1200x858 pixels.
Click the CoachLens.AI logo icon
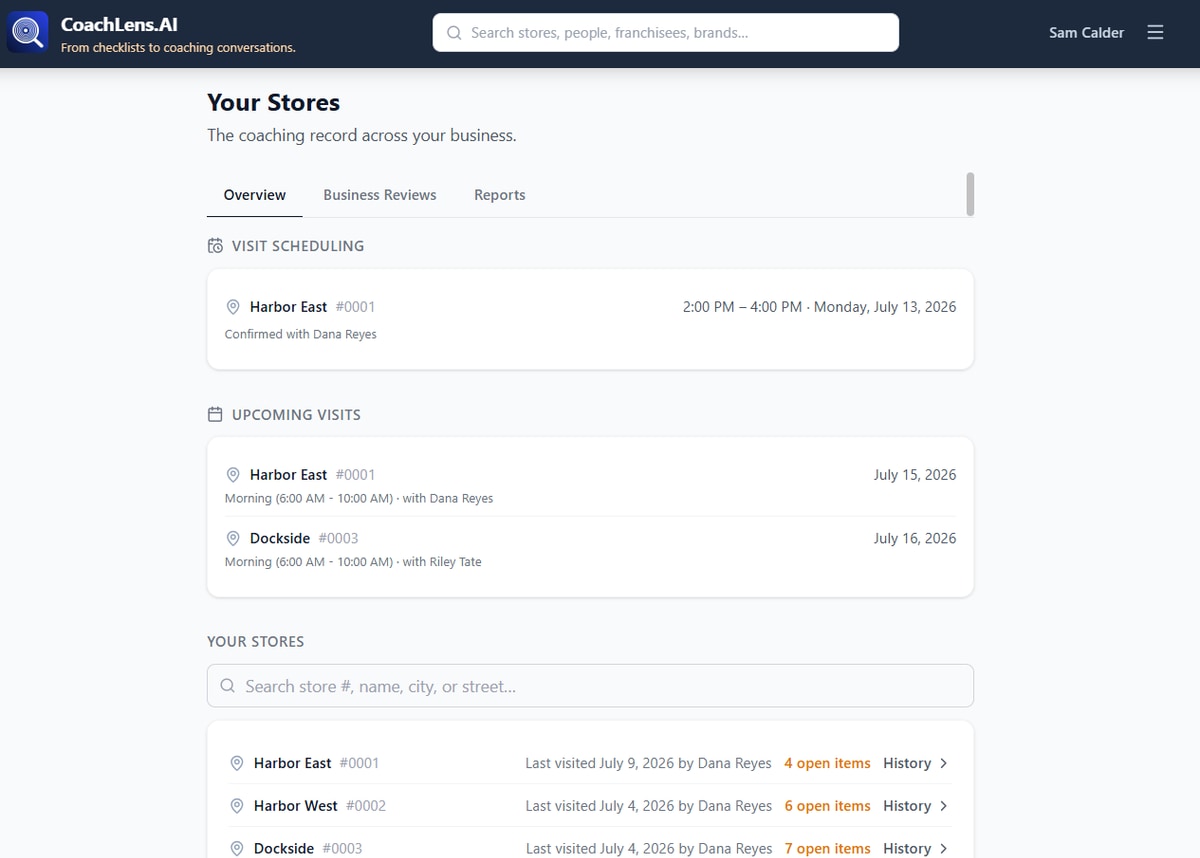28,33
